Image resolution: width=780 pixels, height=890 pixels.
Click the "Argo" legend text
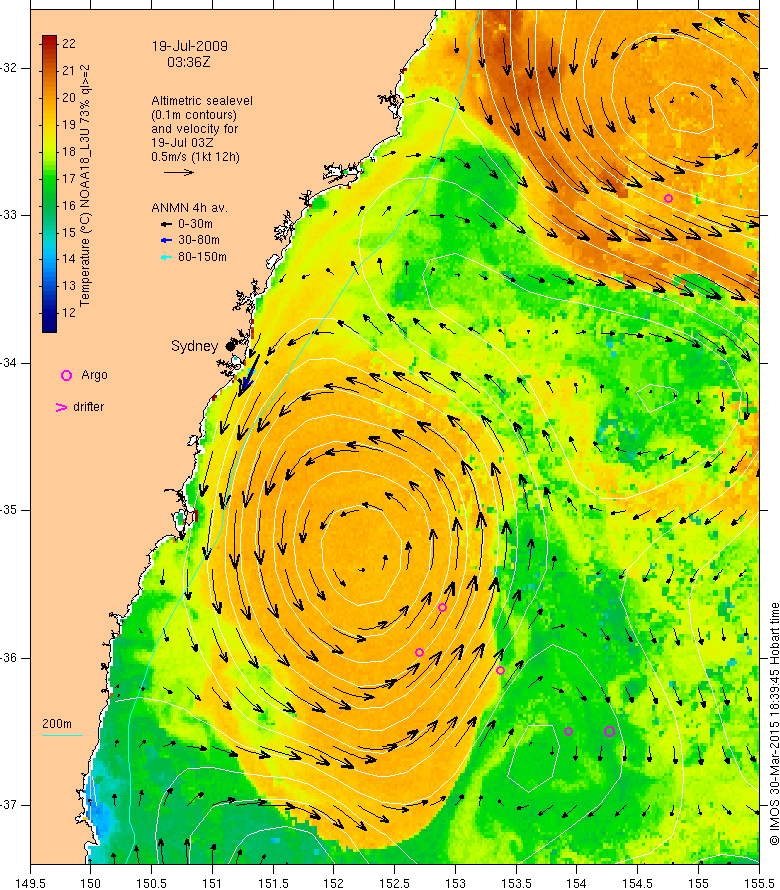pos(94,375)
